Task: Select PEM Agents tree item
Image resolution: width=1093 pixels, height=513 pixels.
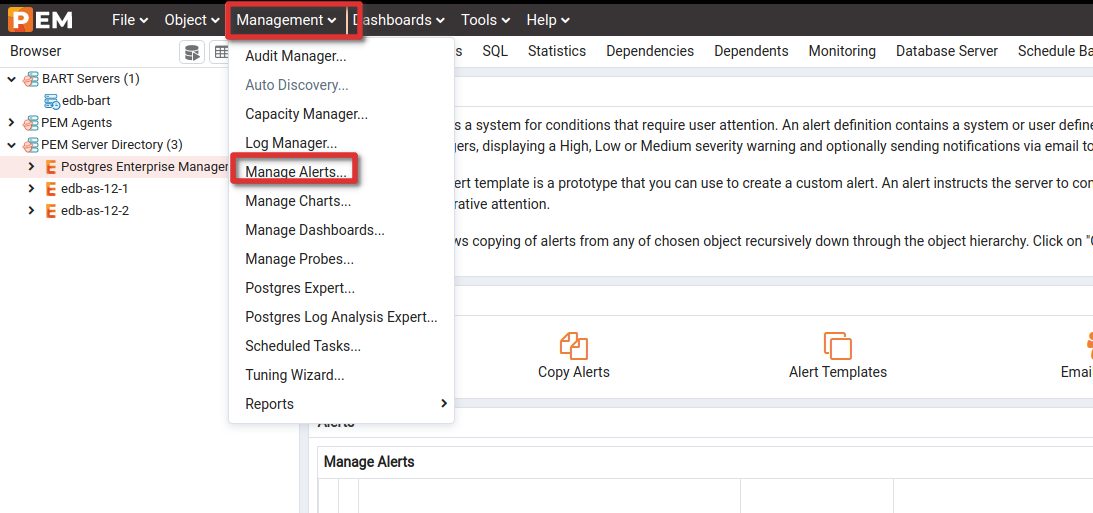Action: pyautogui.click(x=77, y=123)
